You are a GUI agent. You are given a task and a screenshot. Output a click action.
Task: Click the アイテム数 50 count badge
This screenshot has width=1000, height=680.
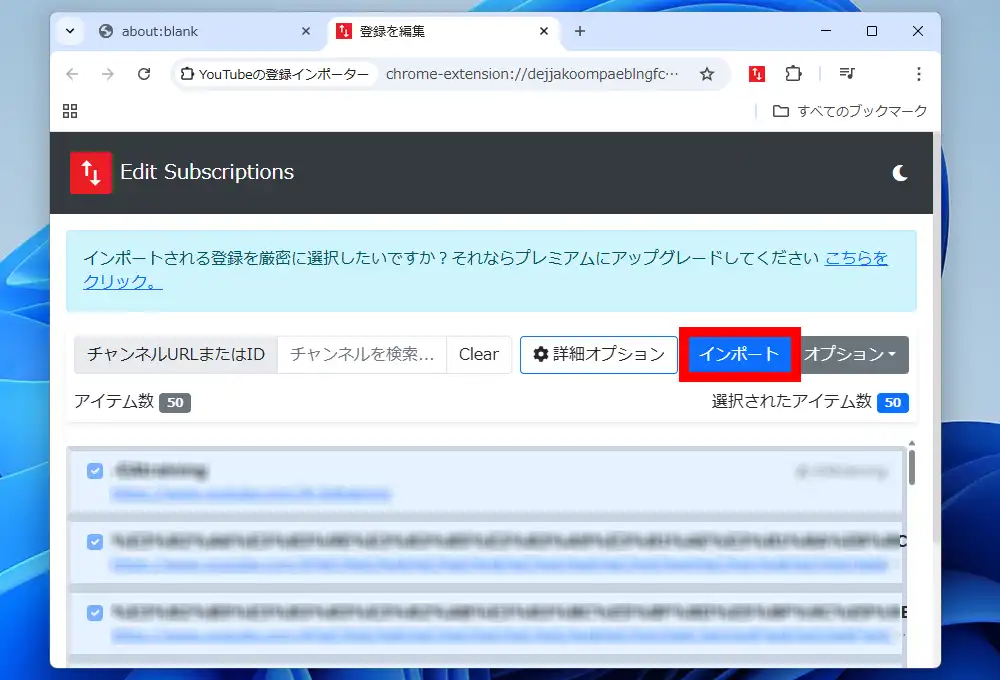coord(175,403)
